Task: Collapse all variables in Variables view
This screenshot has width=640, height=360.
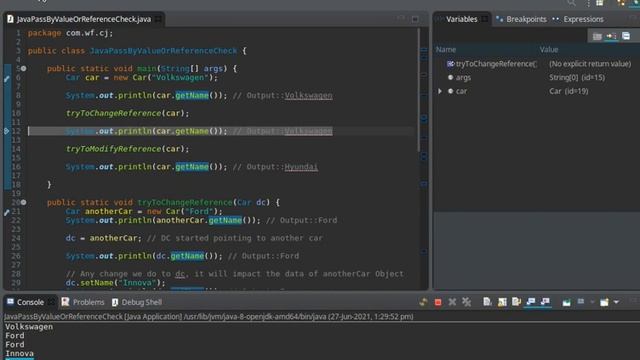Action: tap(626, 36)
